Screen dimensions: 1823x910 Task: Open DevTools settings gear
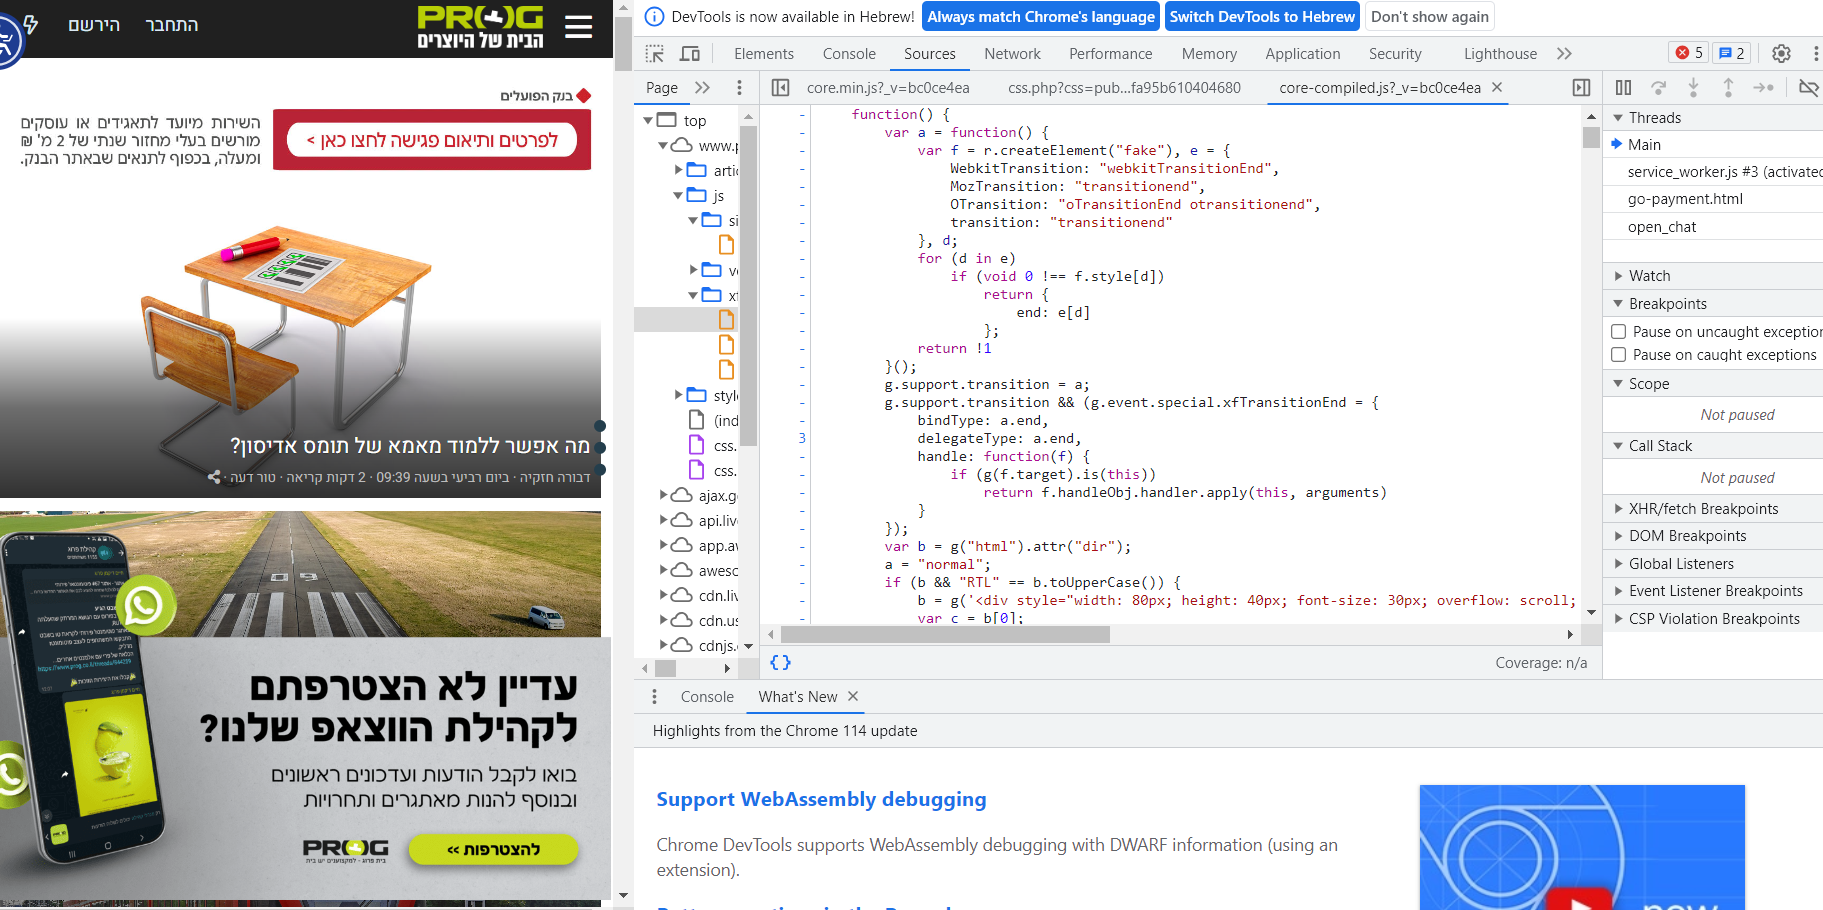coord(1781,54)
